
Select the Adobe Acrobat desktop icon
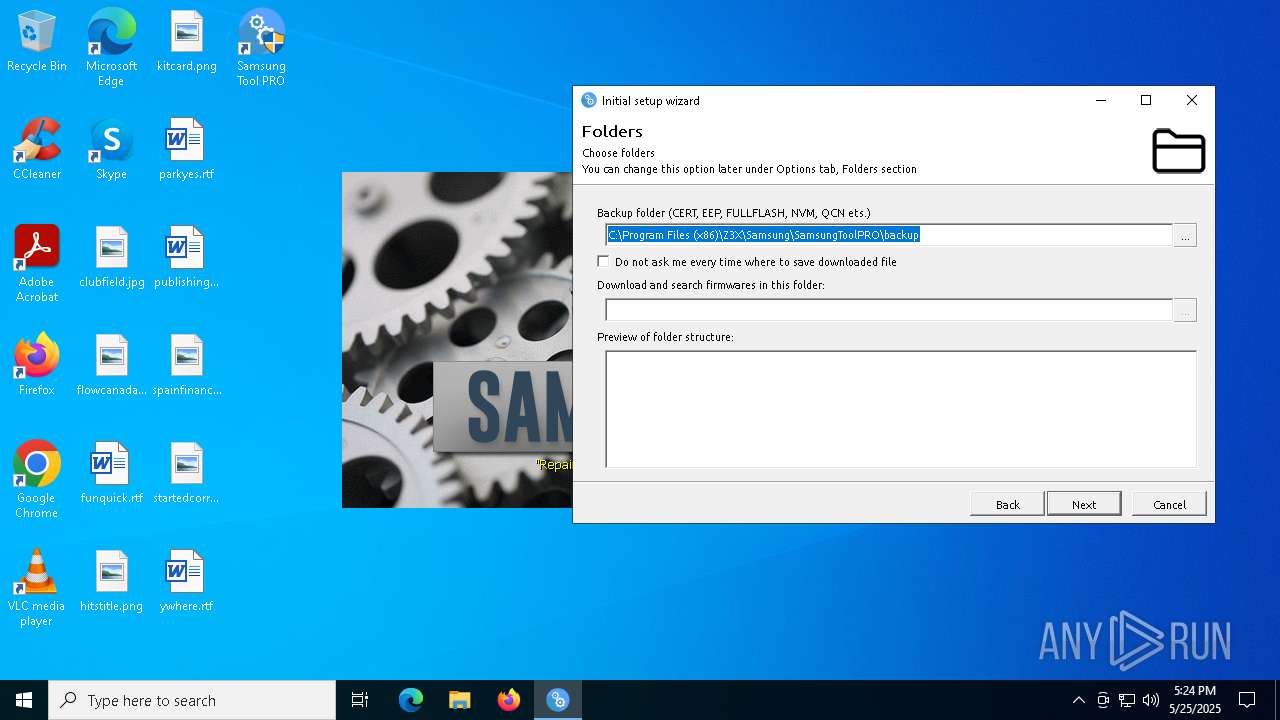click(37, 264)
